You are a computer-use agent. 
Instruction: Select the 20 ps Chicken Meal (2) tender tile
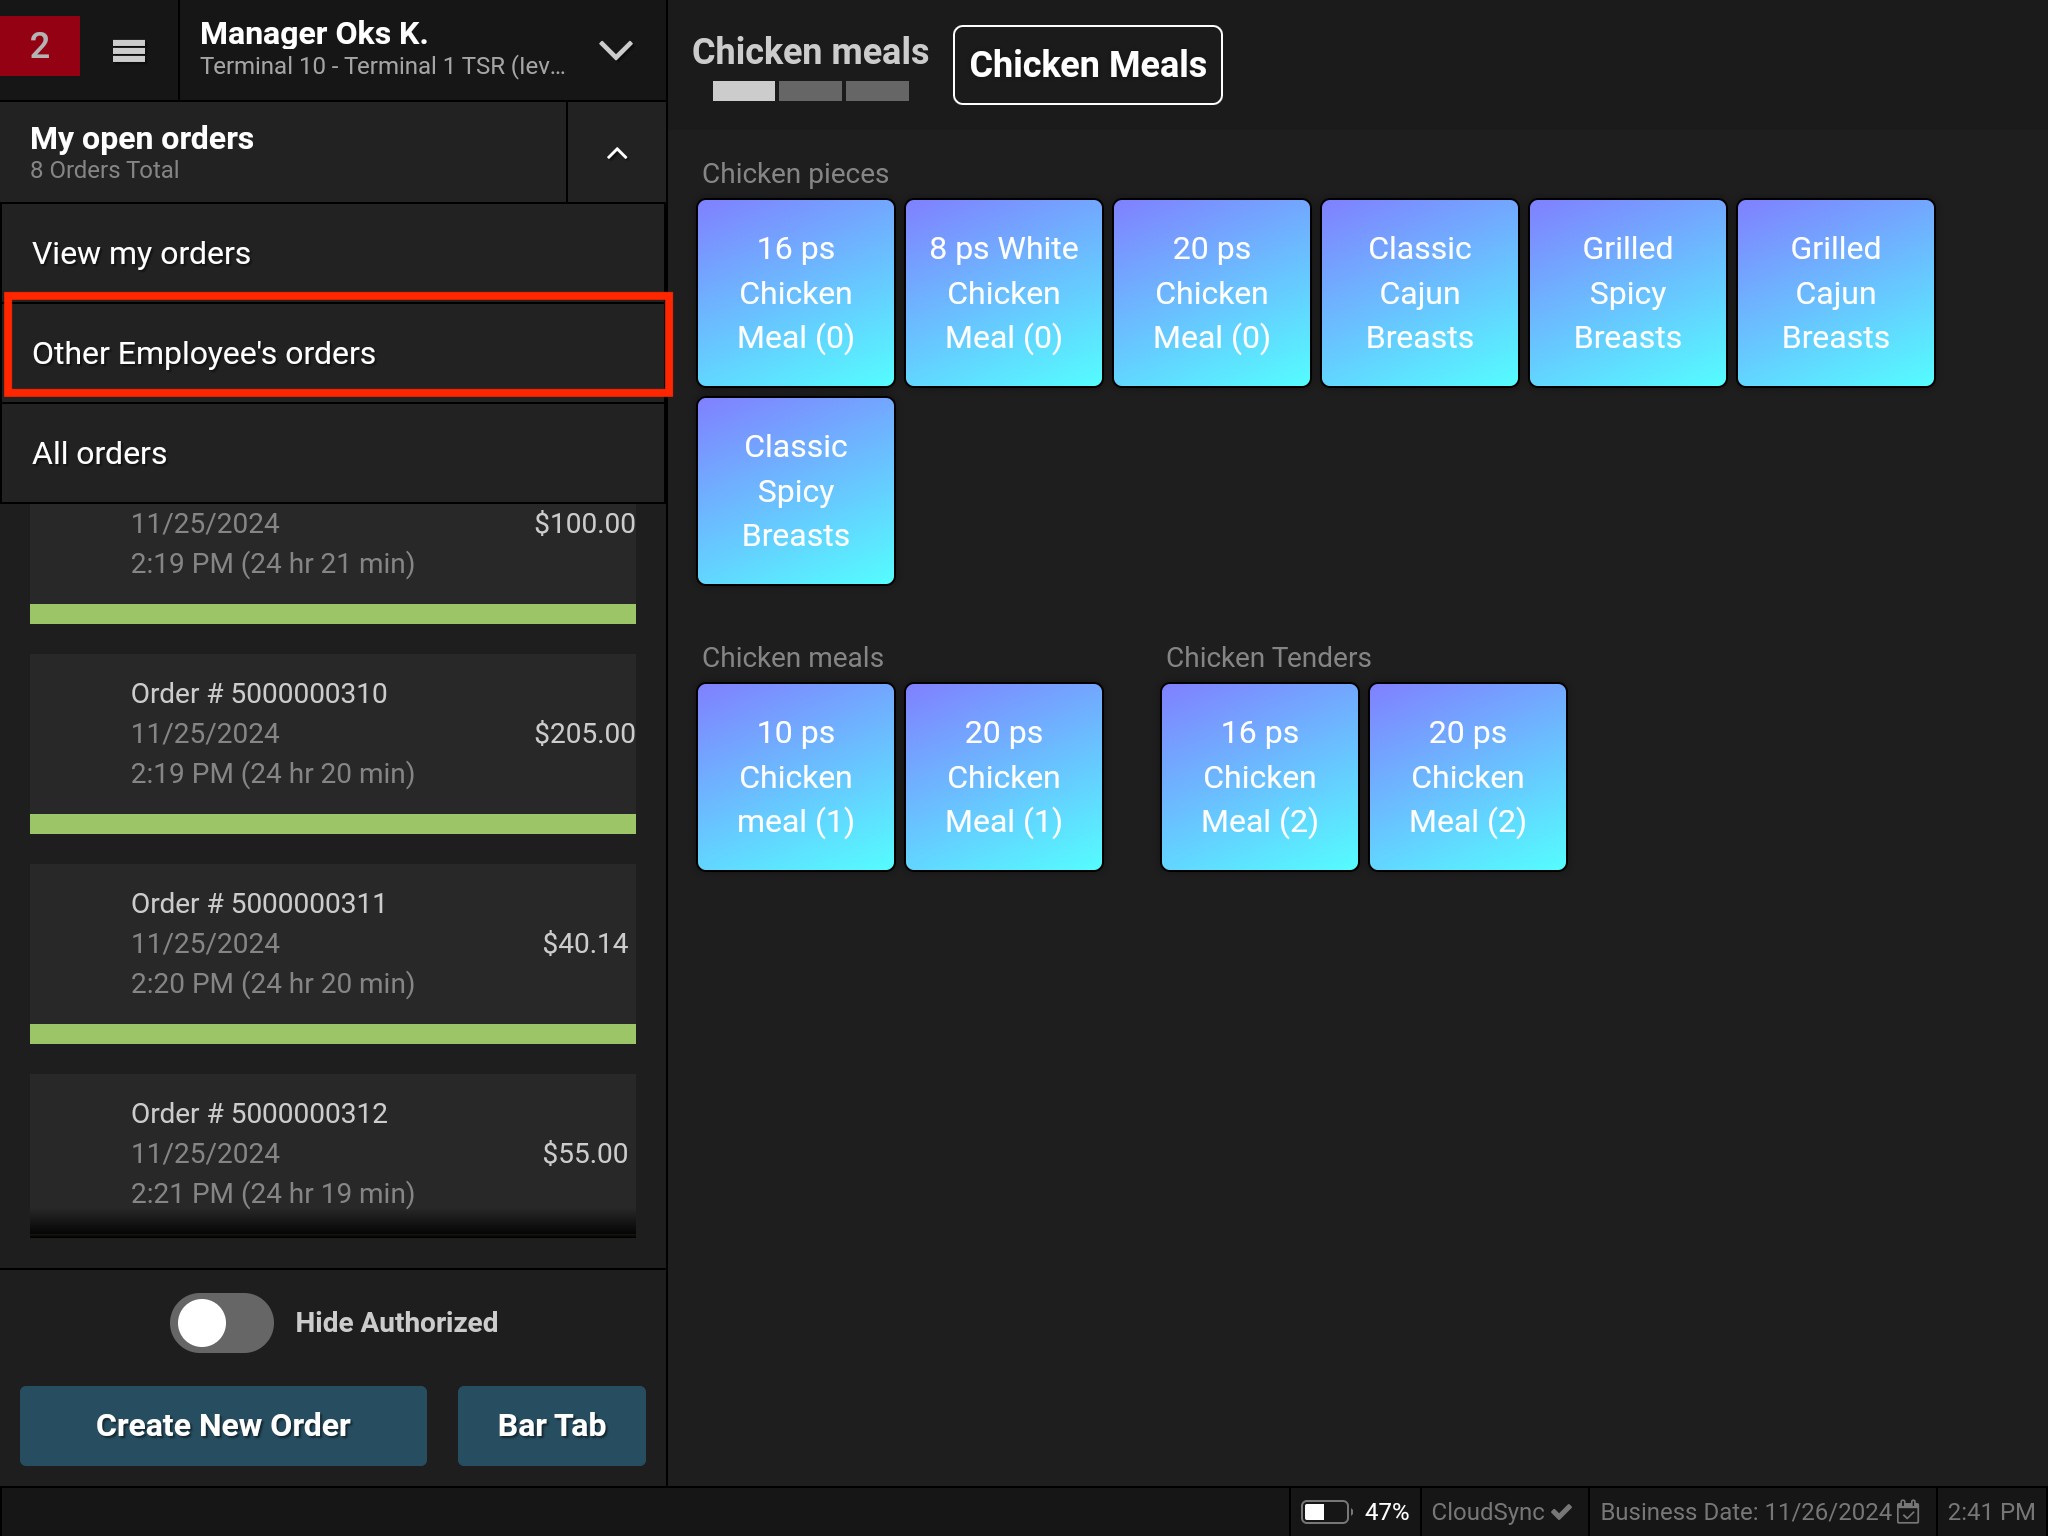1467,777
